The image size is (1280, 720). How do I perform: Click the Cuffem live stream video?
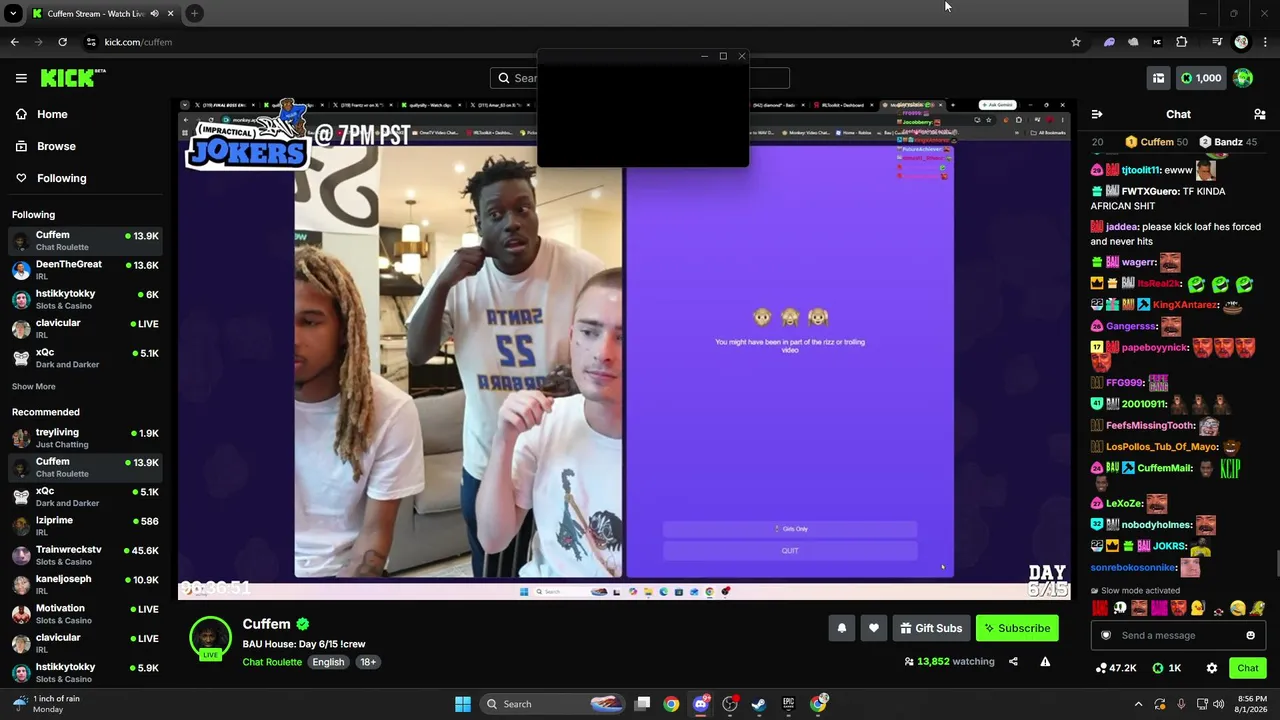[x=624, y=349]
